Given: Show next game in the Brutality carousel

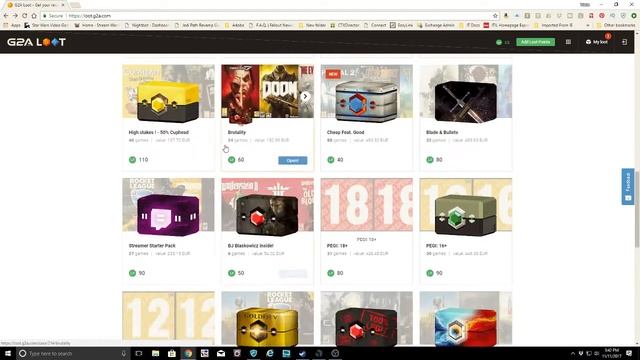Looking at the screenshot, I should coord(305,96).
